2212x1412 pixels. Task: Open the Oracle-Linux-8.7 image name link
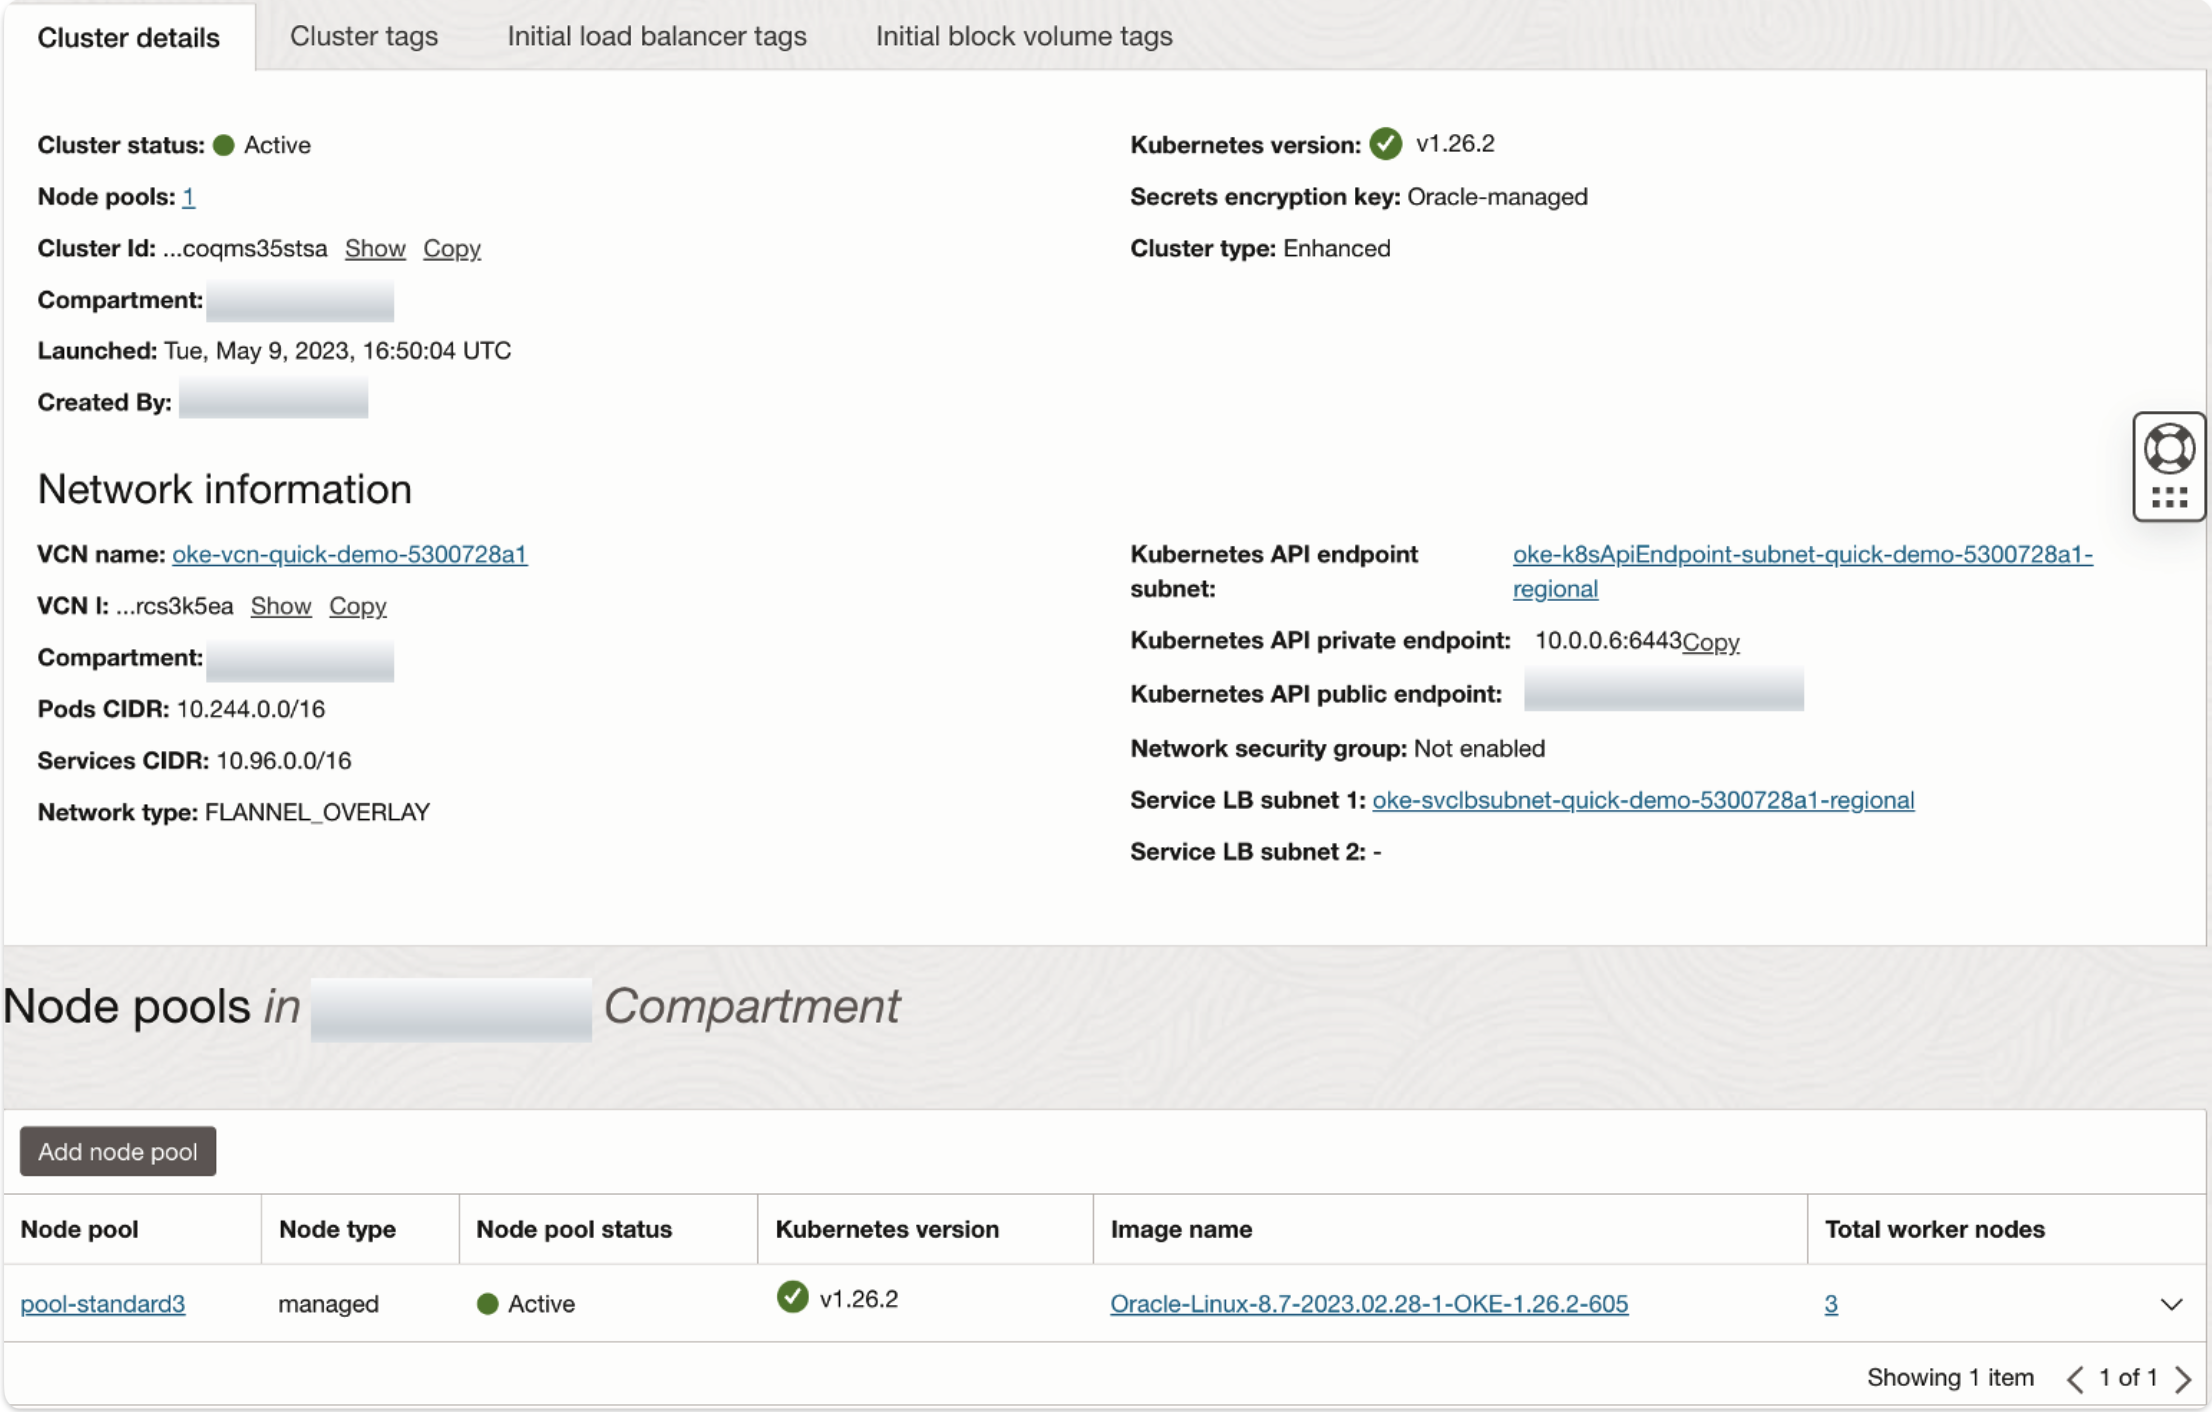[1369, 1303]
